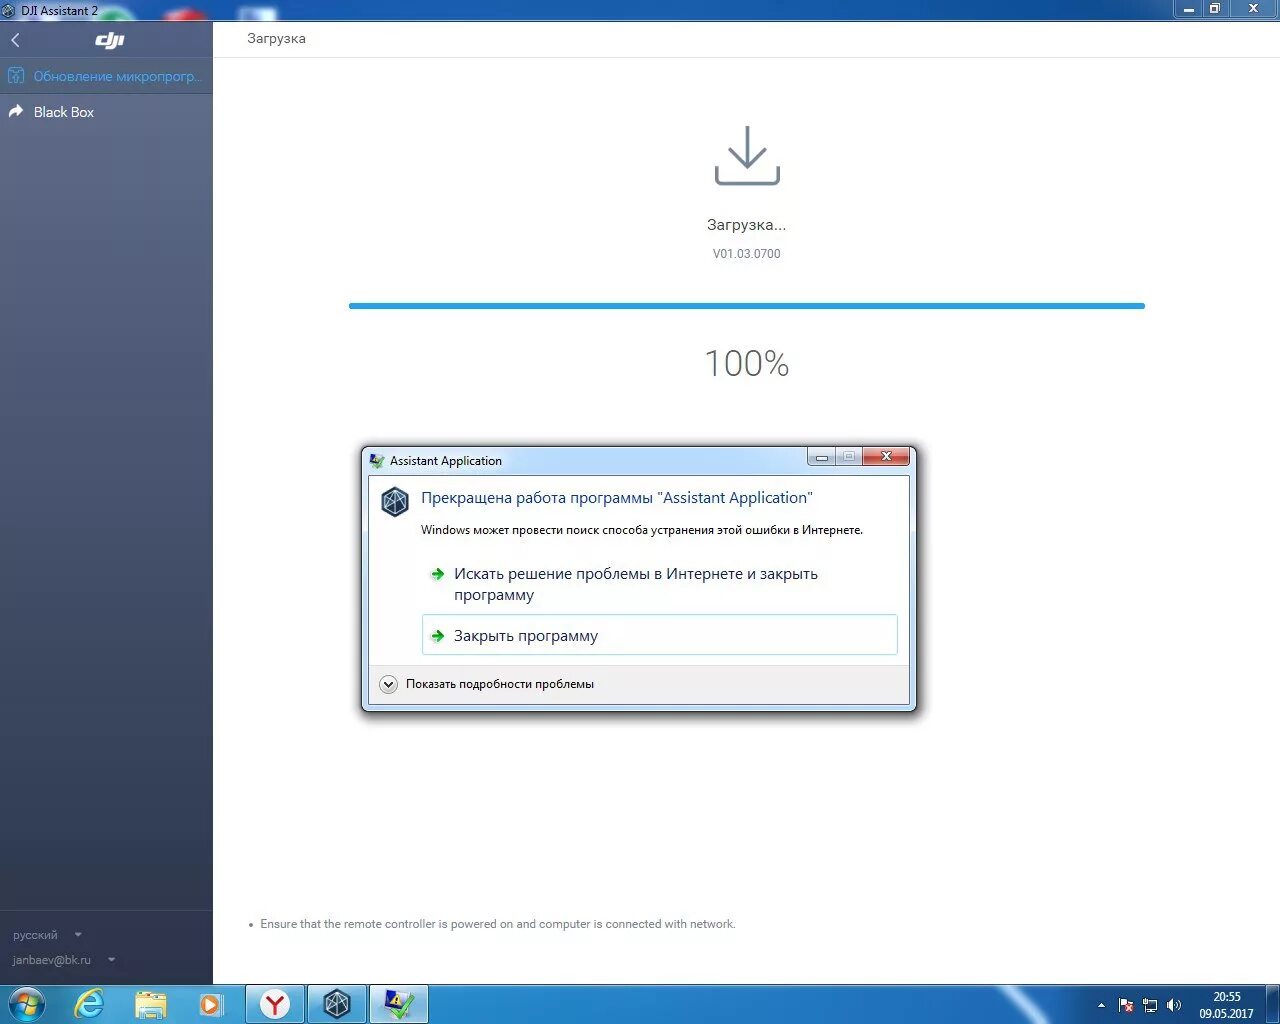Click Windows может провести поиск description text
The image size is (1280, 1024).
642,530
